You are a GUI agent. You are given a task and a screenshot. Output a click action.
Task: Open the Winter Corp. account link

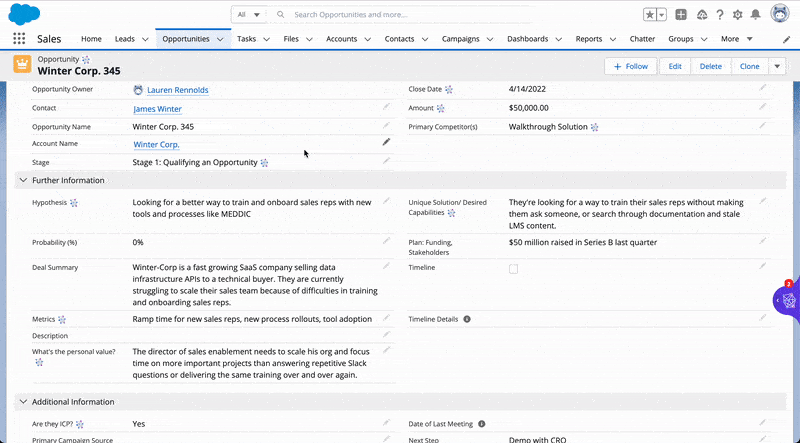point(156,144)
